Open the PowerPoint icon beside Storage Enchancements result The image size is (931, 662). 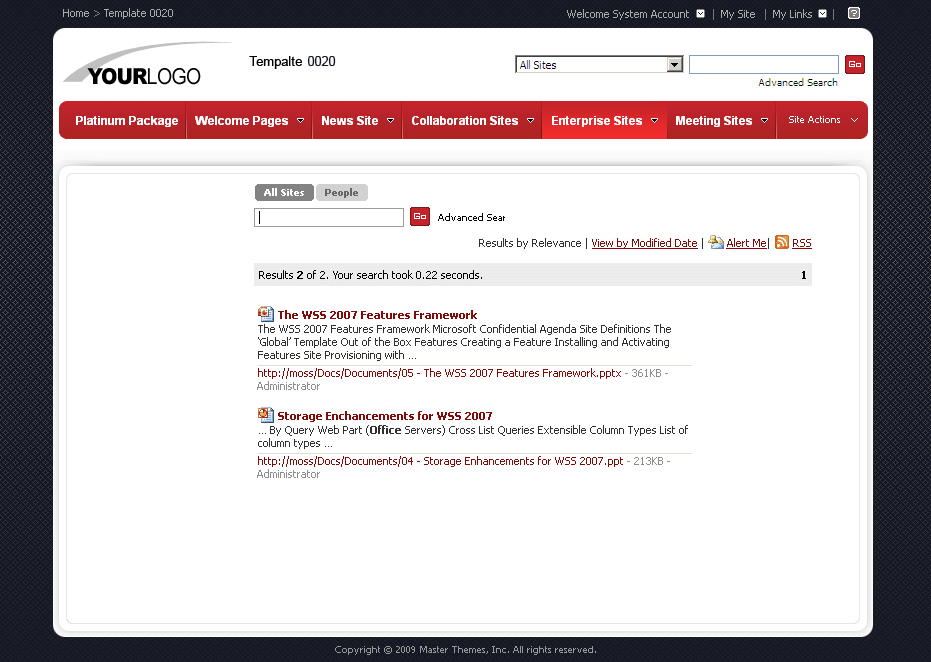pyautogui.click(x=265, y=414)
